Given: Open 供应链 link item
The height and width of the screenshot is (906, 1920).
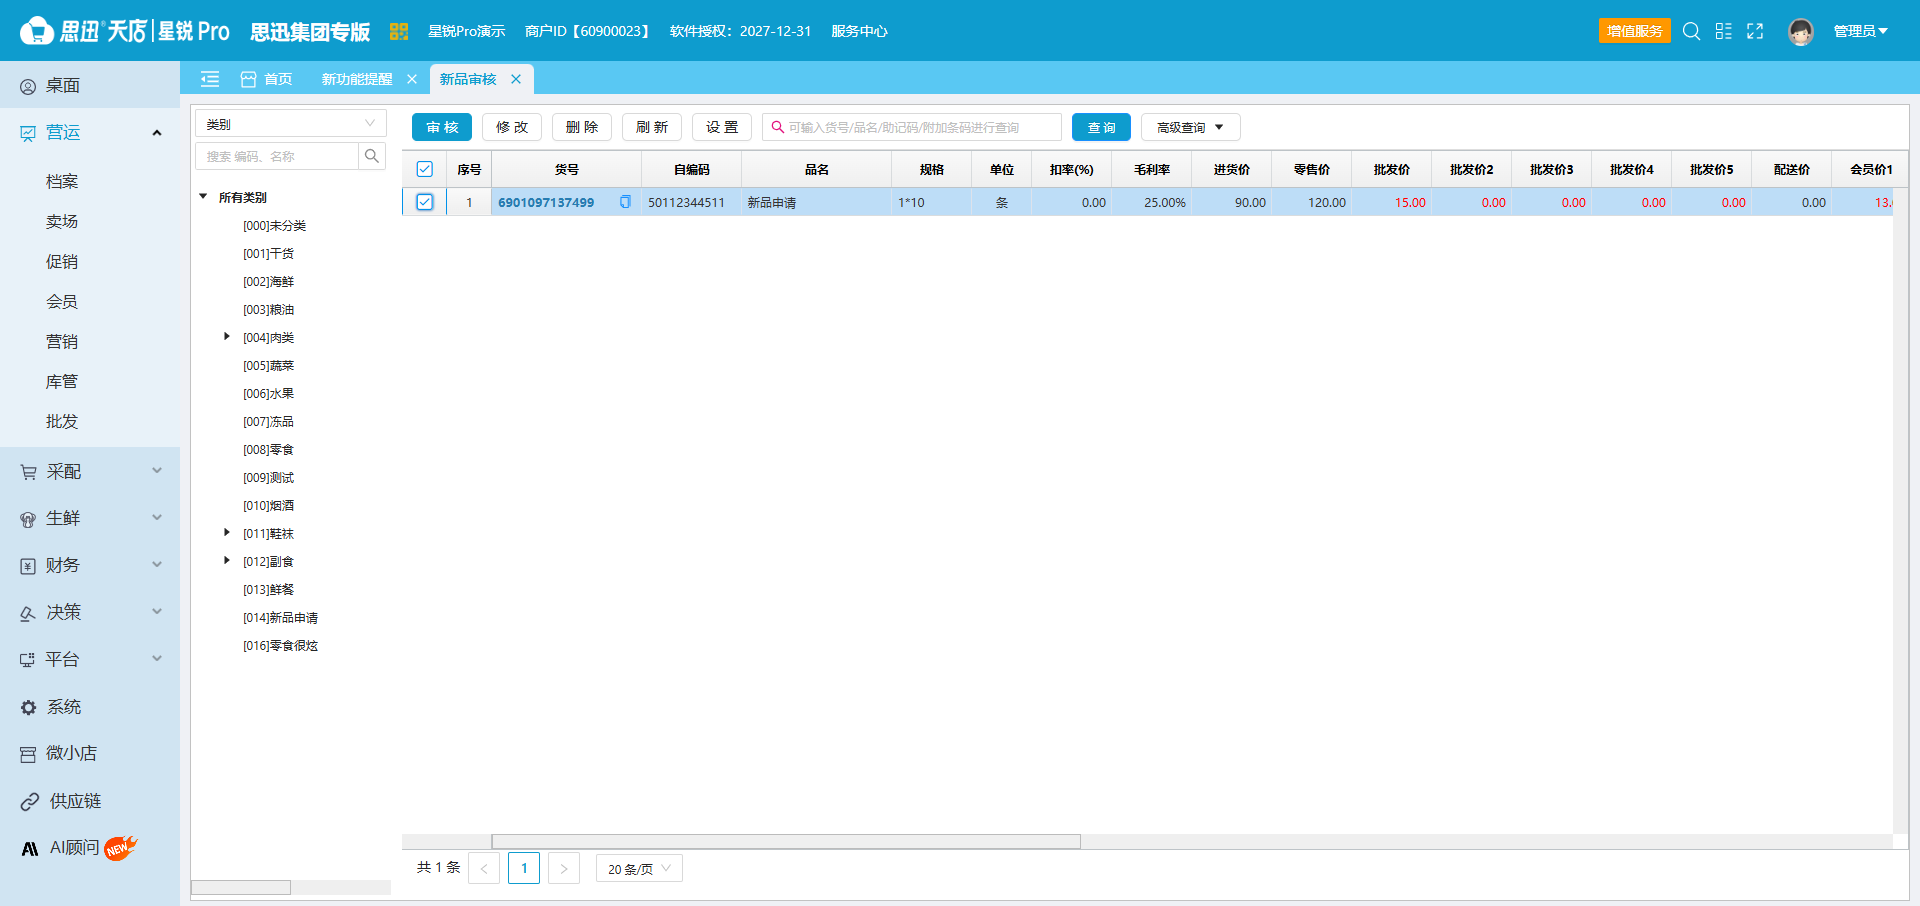Looking at the screenshot, I should pyautogui.click(x=90, y=801).
